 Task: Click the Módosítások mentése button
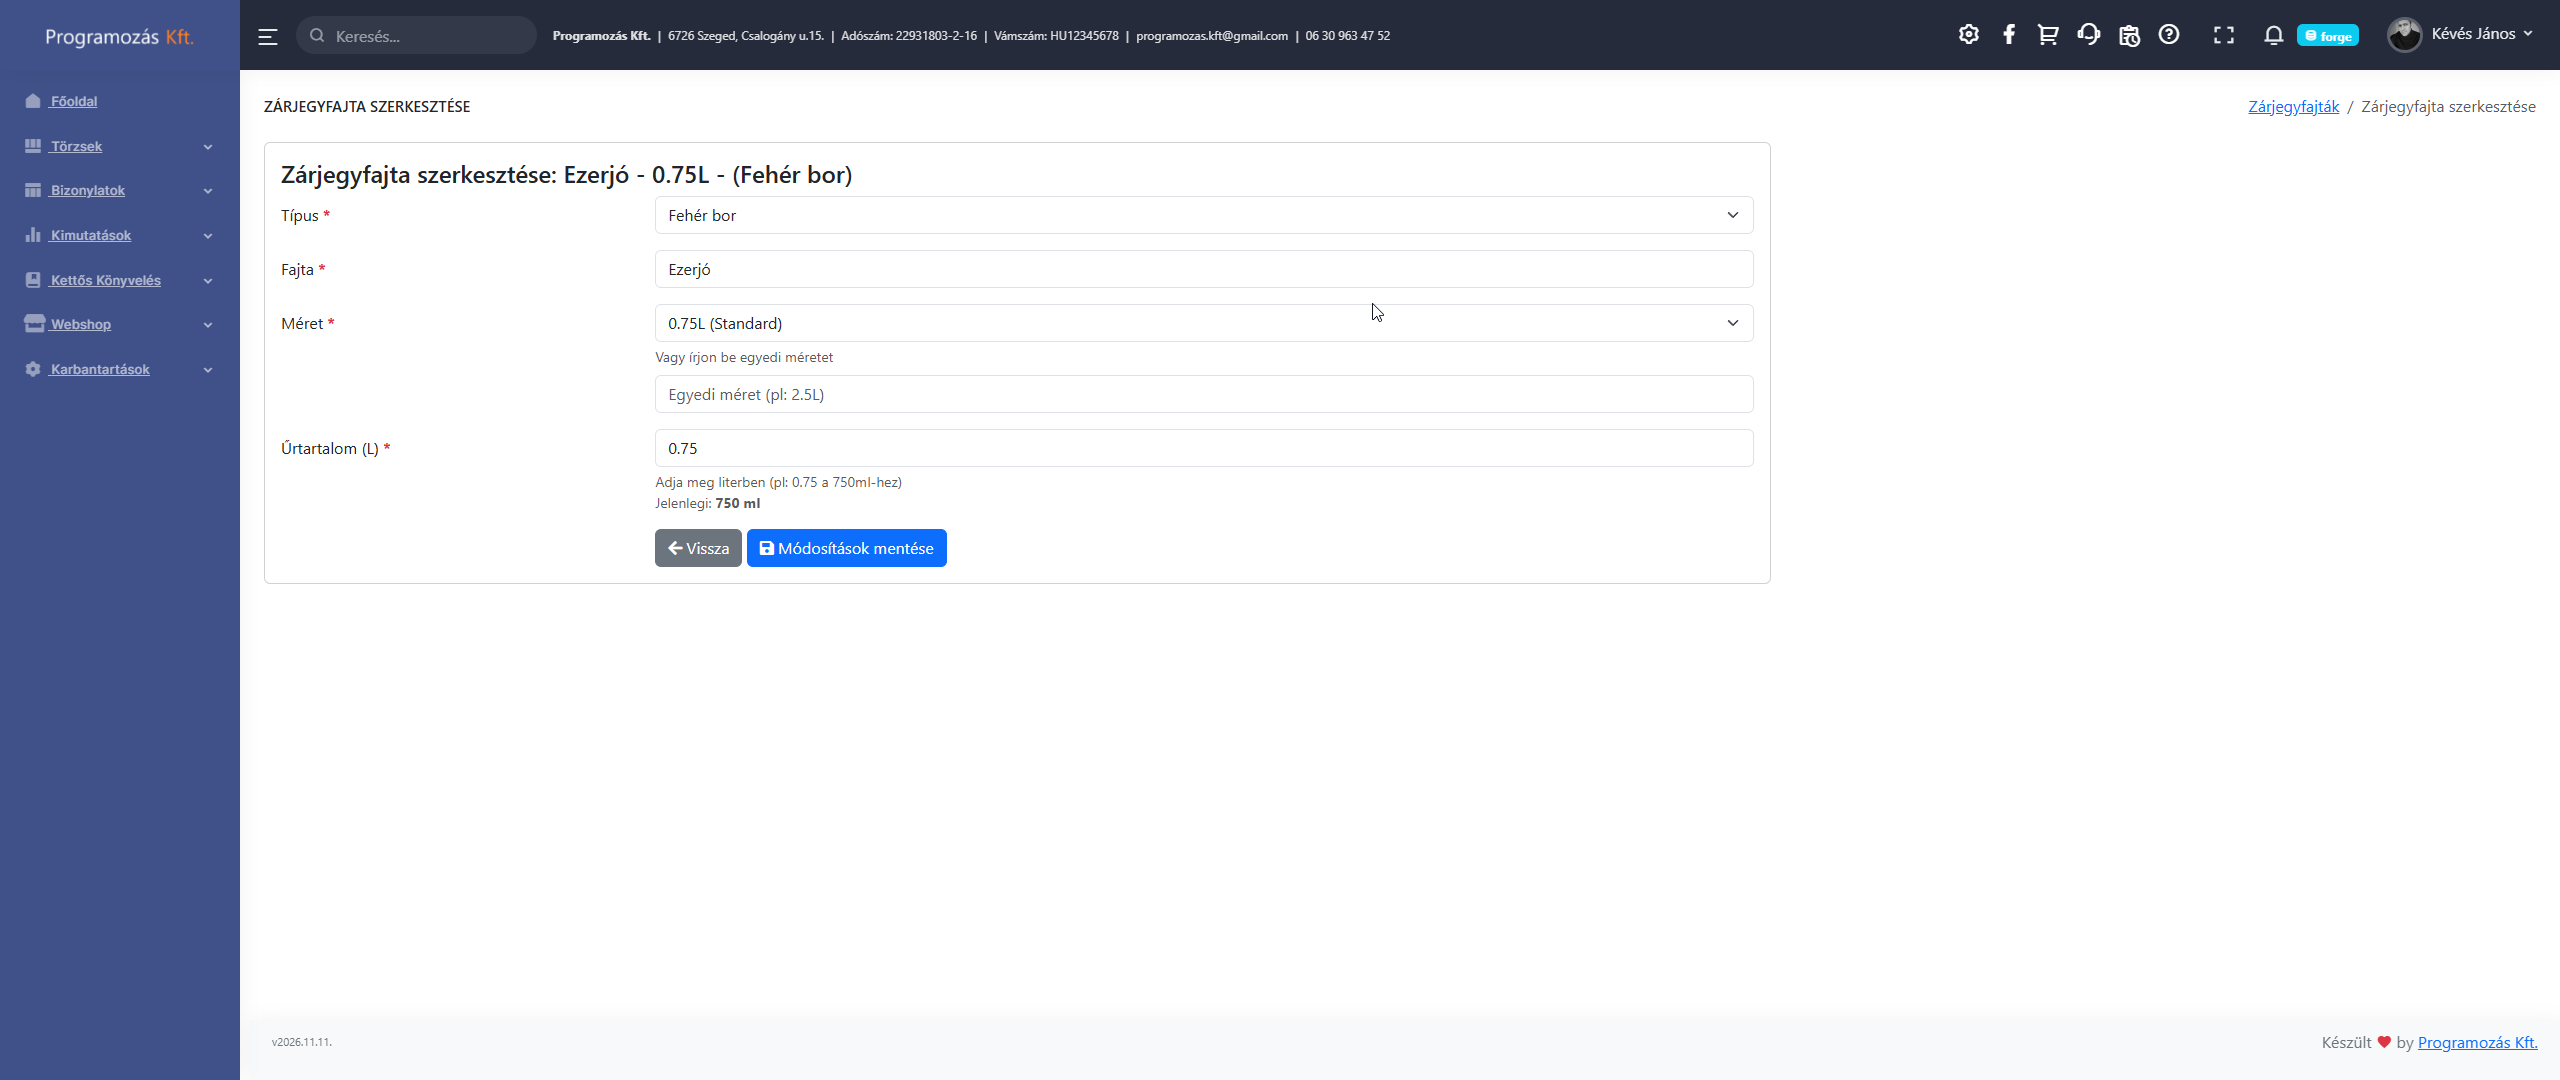click(846, 548)
